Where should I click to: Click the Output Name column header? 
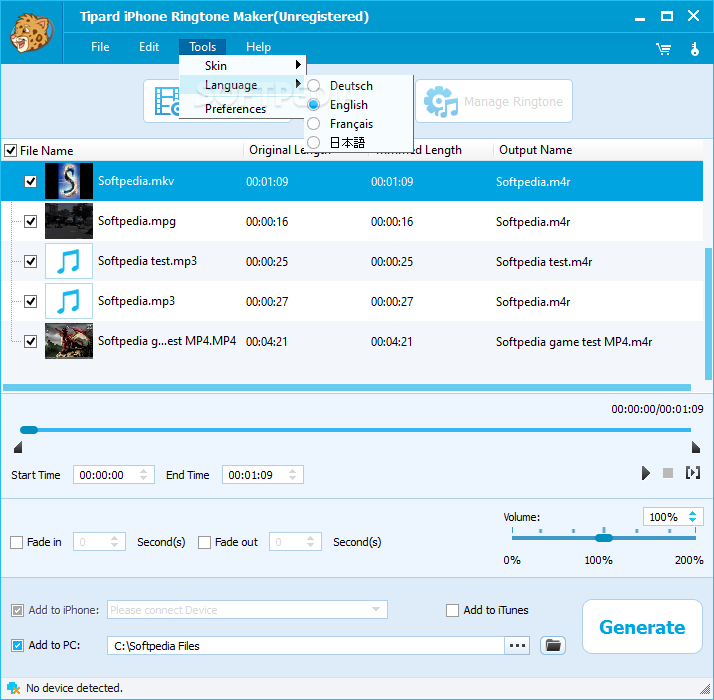pyautogui.click(x=536, y=150)
